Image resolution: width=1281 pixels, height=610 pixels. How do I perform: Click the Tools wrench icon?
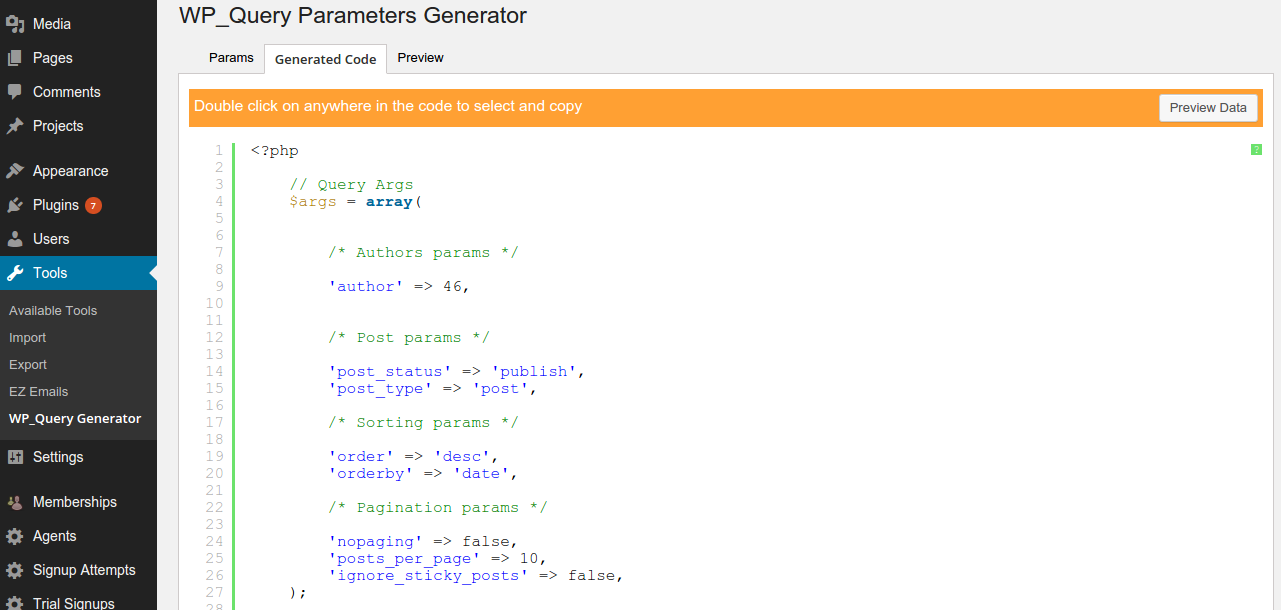point(15,273)
